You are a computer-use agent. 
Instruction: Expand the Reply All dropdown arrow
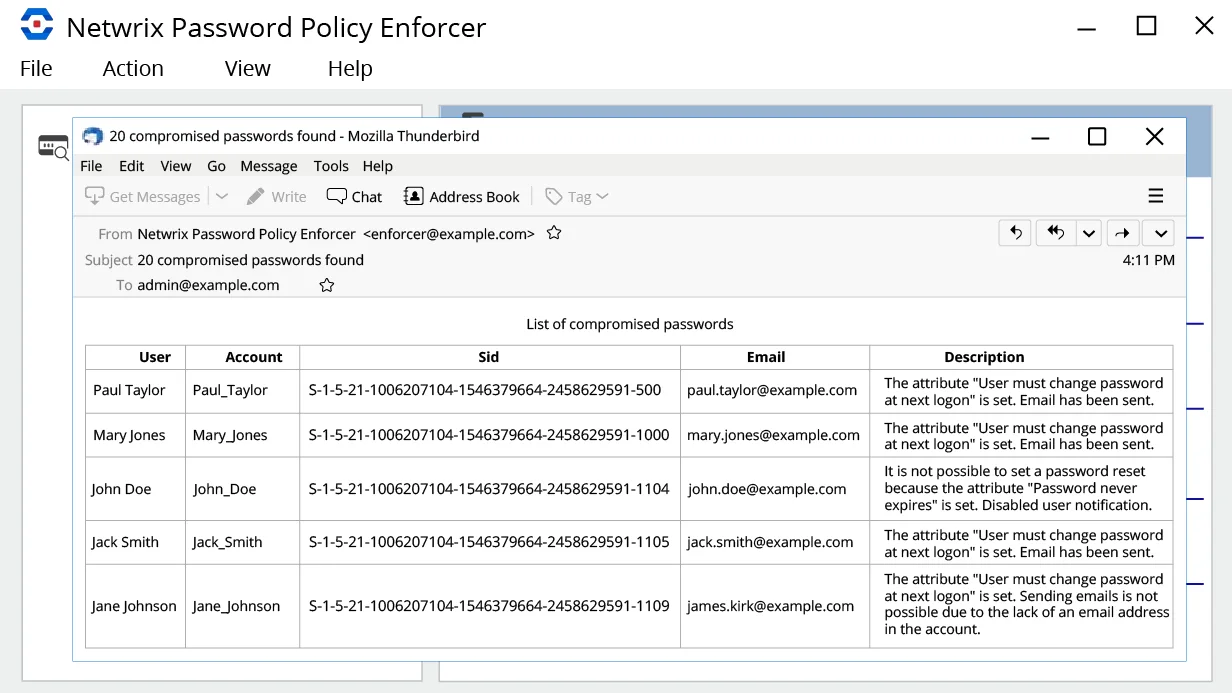1089,233
